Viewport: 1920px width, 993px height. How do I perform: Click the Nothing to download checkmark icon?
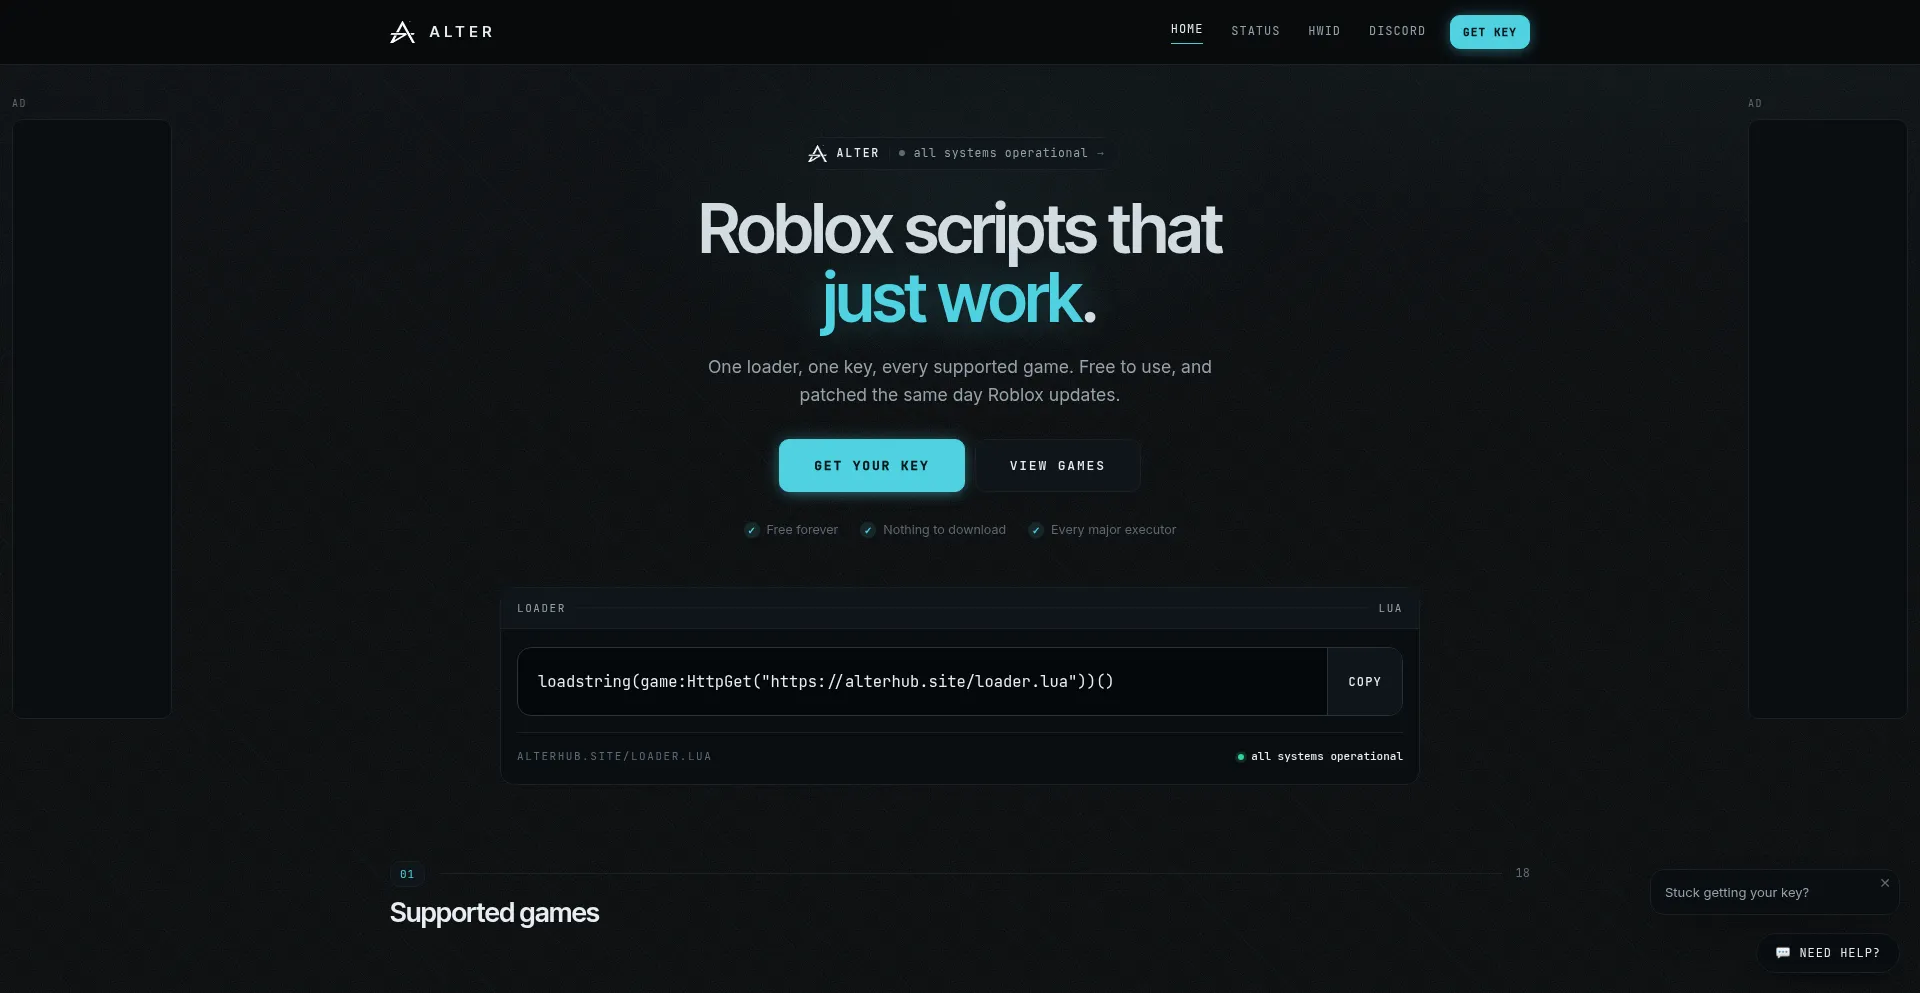point(868,530)
